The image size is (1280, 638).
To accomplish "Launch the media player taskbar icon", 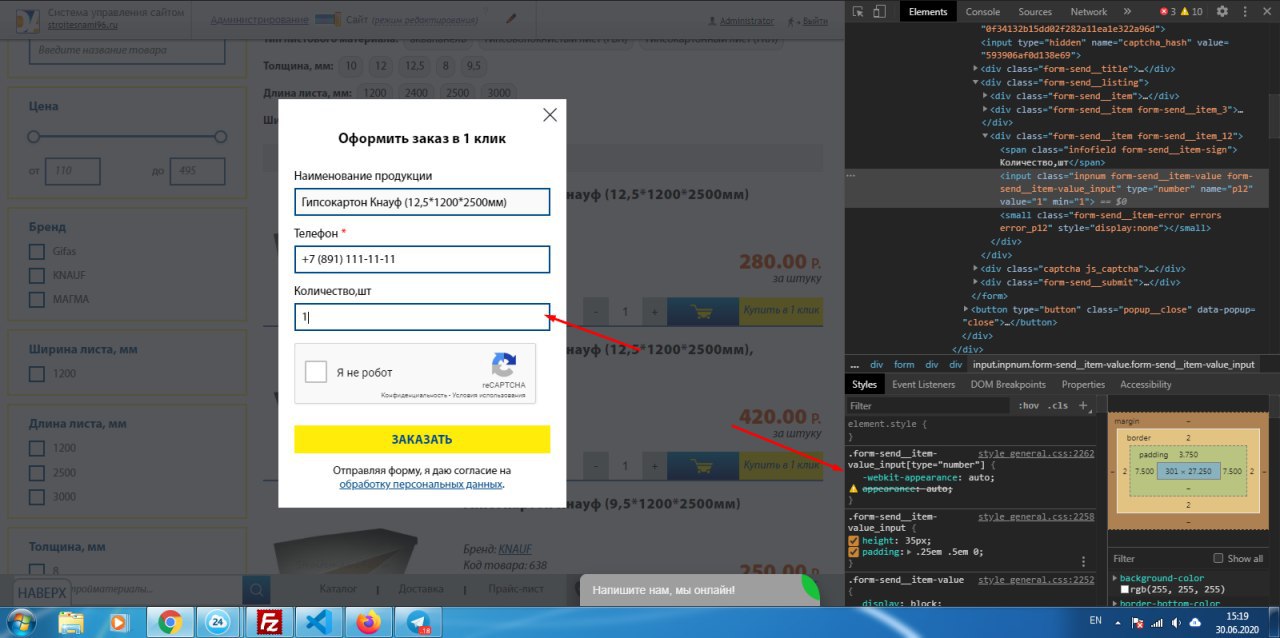I will [x=119, y=622].
